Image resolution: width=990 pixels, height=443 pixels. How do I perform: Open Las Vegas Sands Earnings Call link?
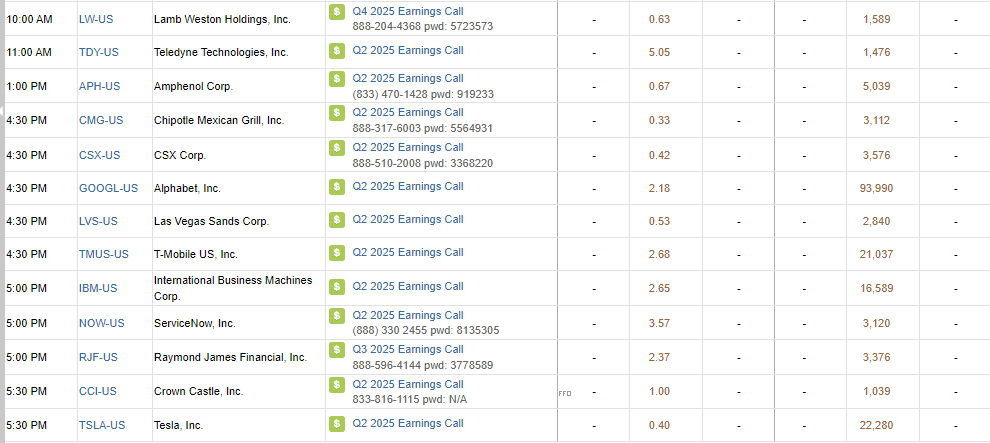tap(408, 219)
